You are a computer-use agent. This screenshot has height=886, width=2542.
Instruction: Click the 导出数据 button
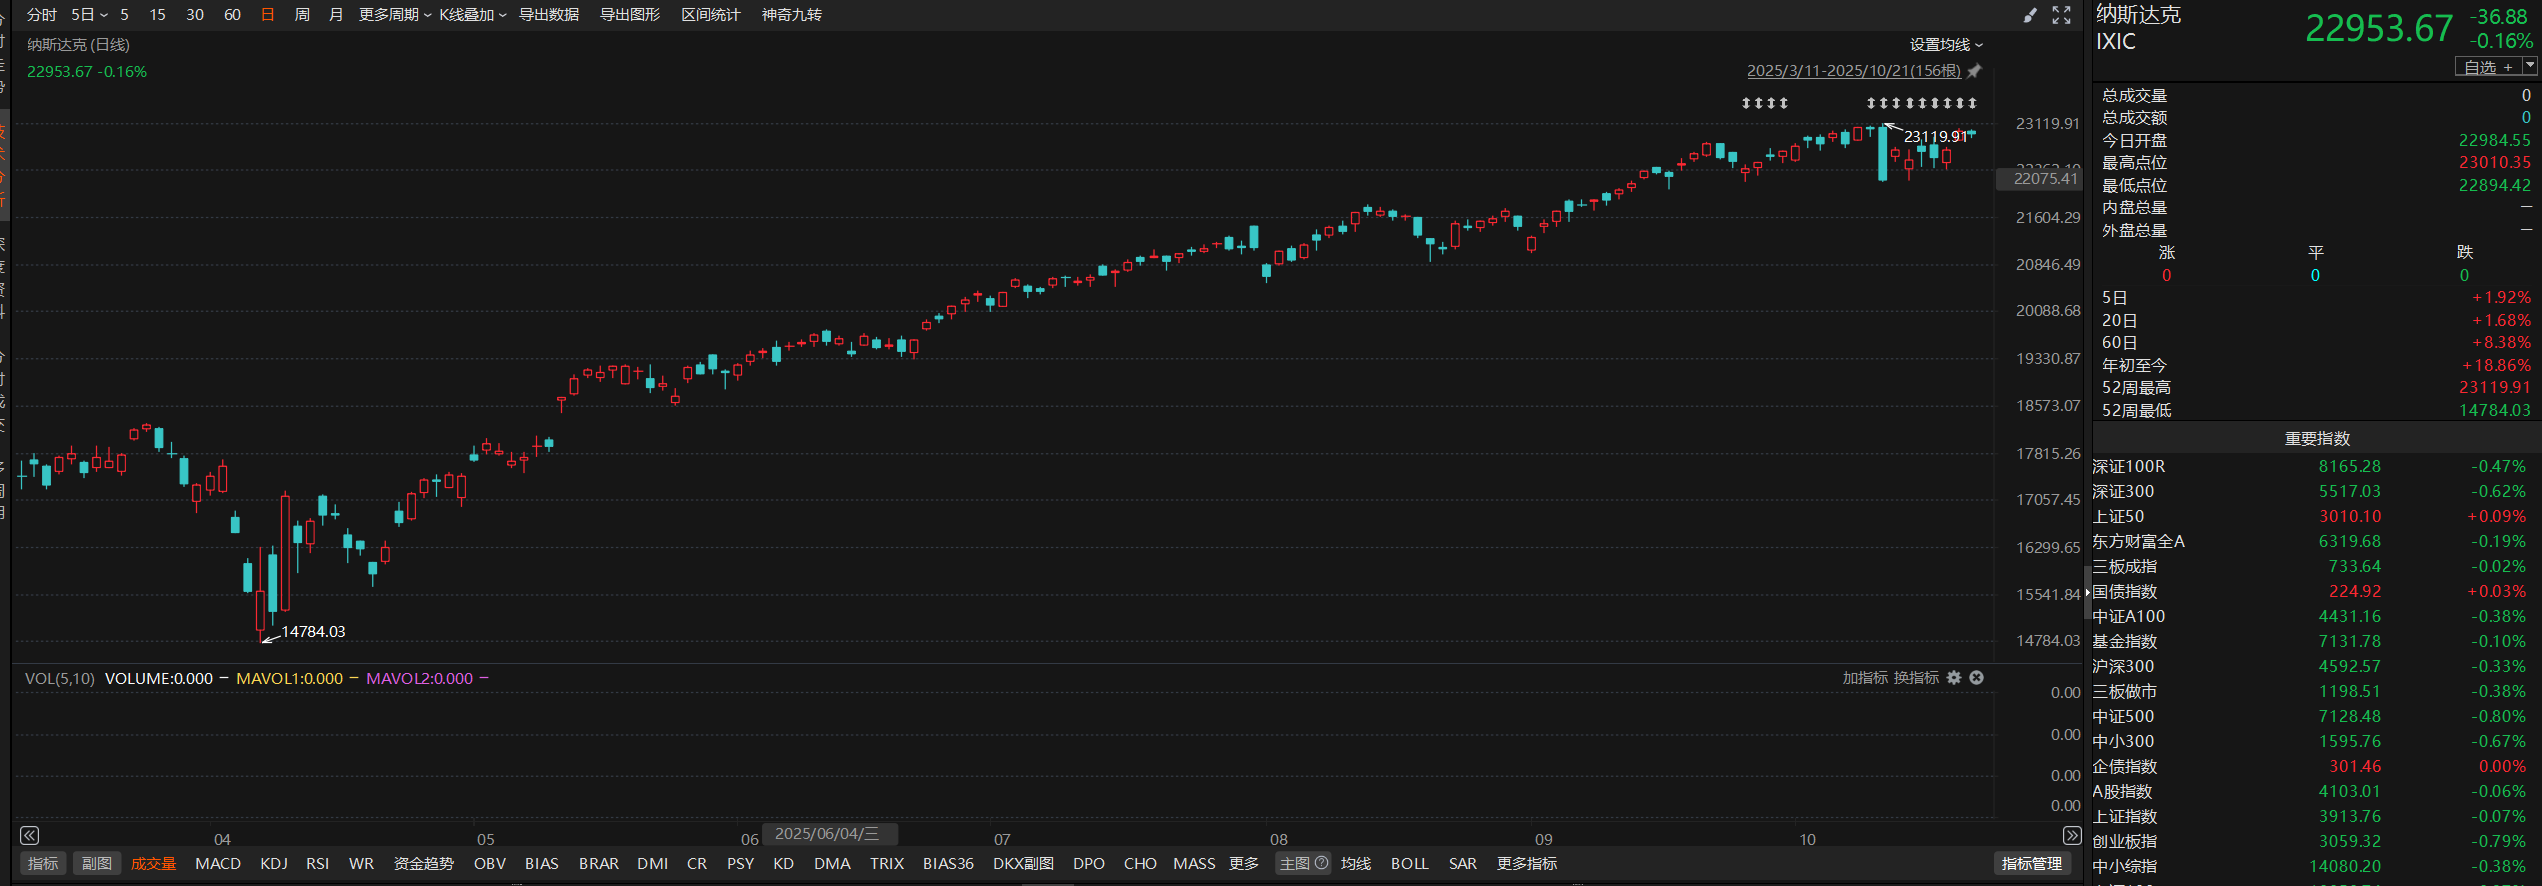(x=549, y=15)
